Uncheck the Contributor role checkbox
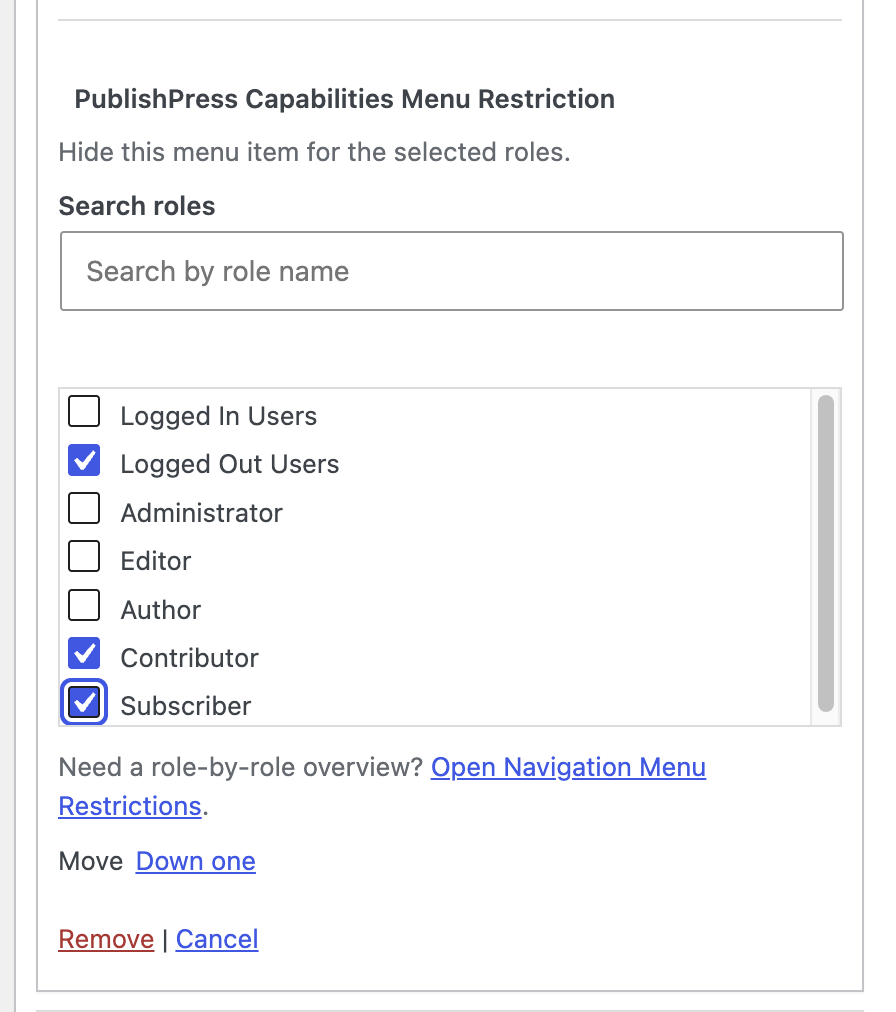 [84, 653]
